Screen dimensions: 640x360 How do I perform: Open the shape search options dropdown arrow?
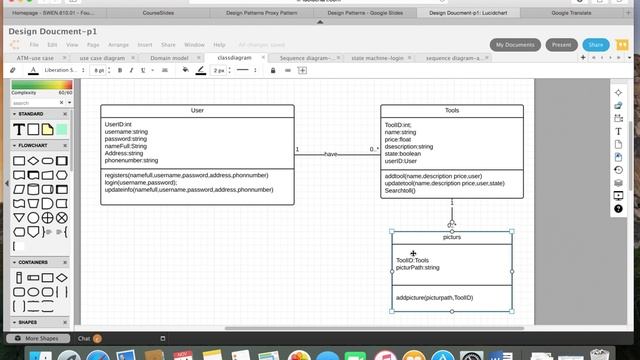(x=69, y=103)
